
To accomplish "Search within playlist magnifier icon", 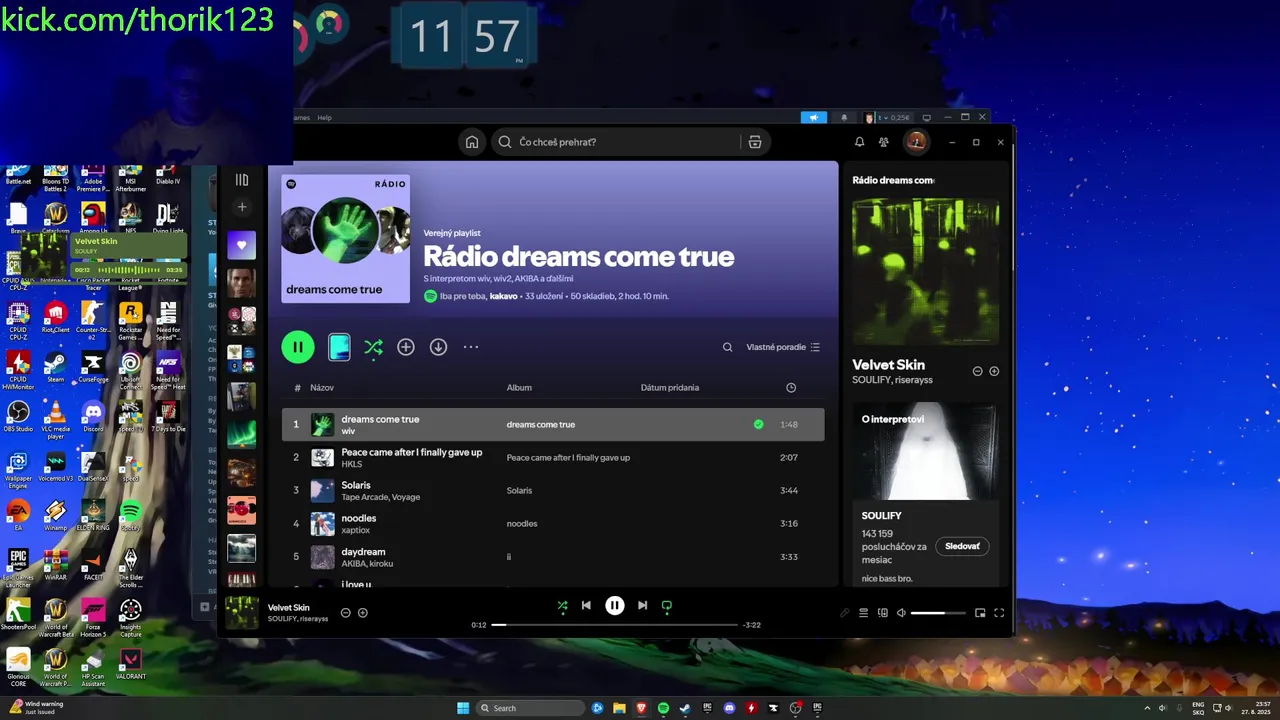I will (x=728, y=347).
